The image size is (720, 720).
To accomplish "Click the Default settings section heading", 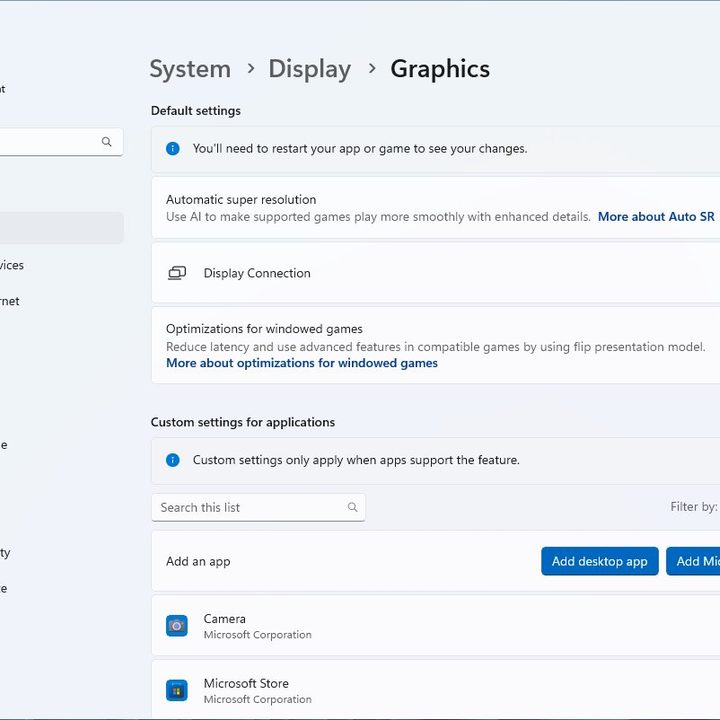I will coord(196,111).
